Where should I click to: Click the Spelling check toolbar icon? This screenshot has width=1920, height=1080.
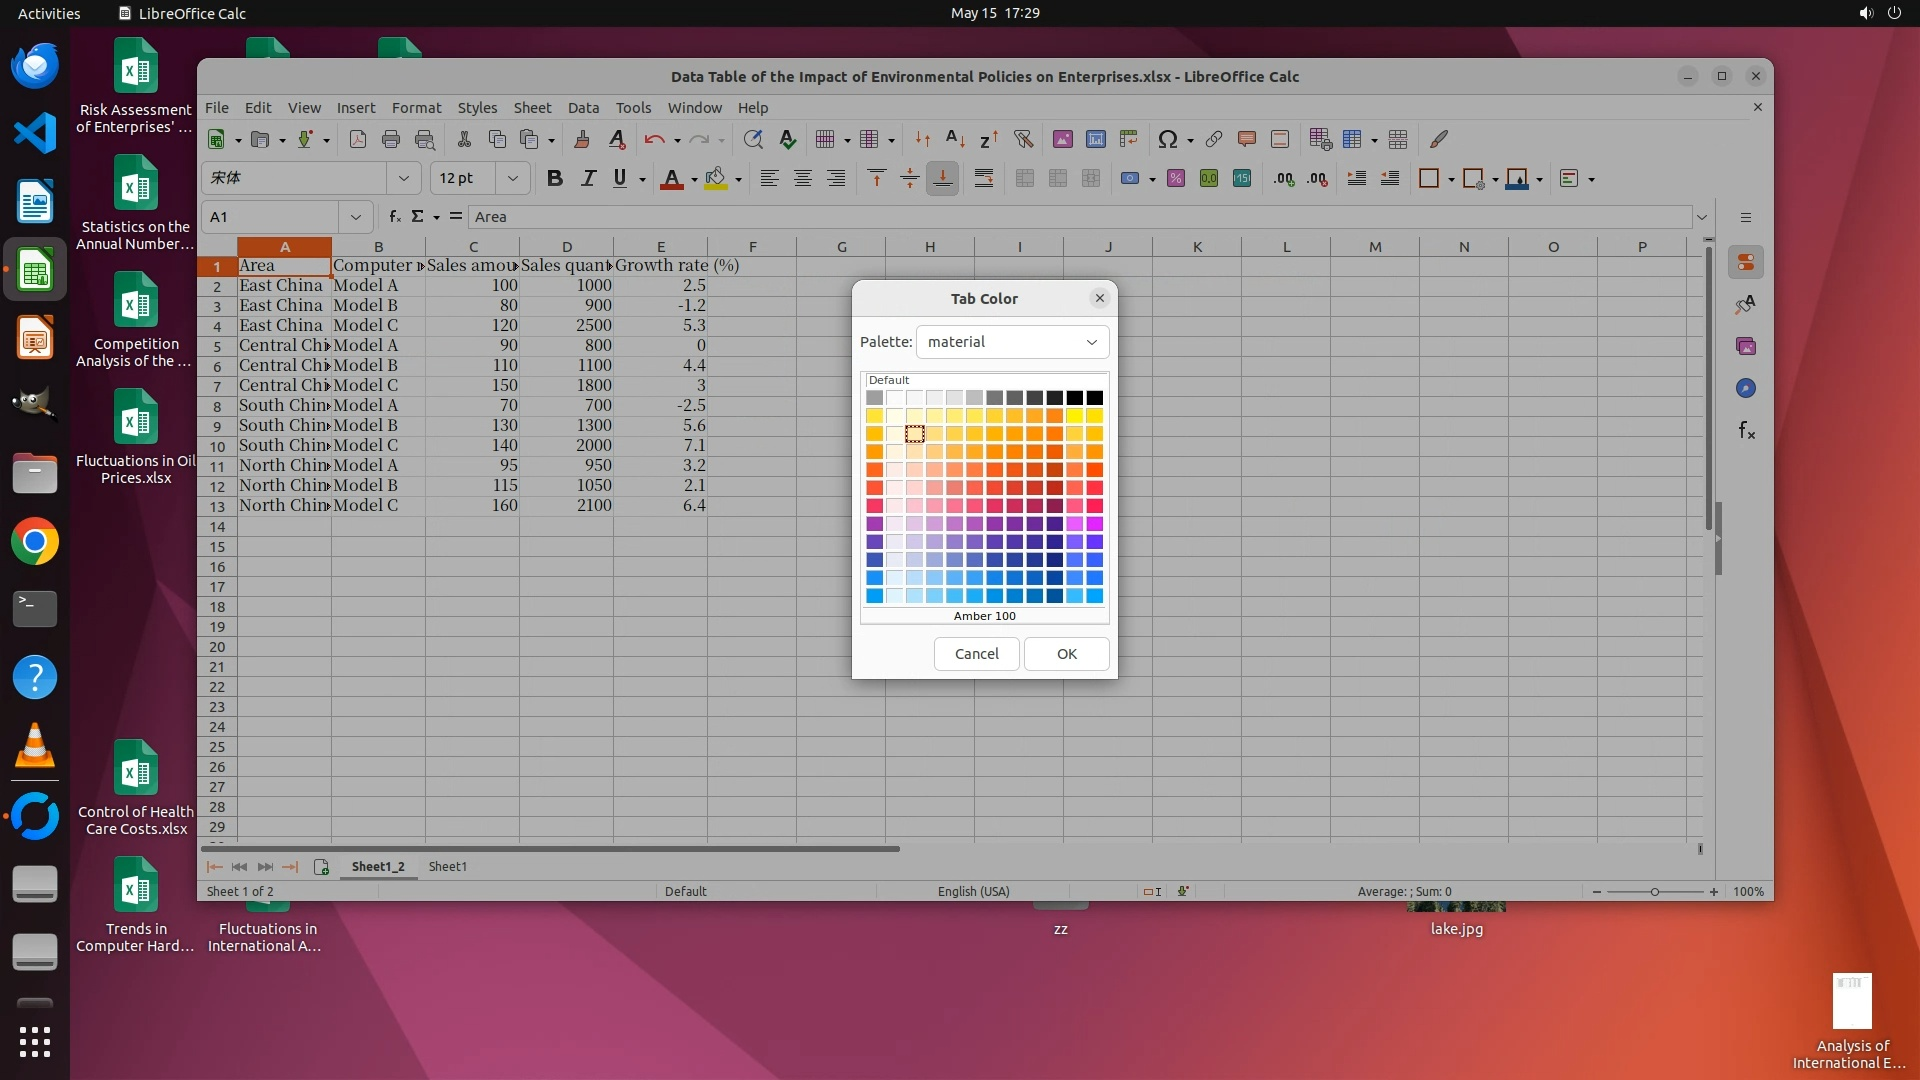click(788, 139)
